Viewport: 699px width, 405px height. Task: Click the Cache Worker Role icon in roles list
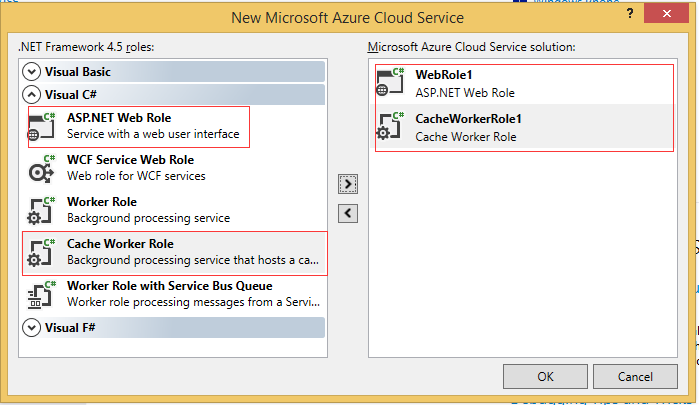(x=41, y=252)
